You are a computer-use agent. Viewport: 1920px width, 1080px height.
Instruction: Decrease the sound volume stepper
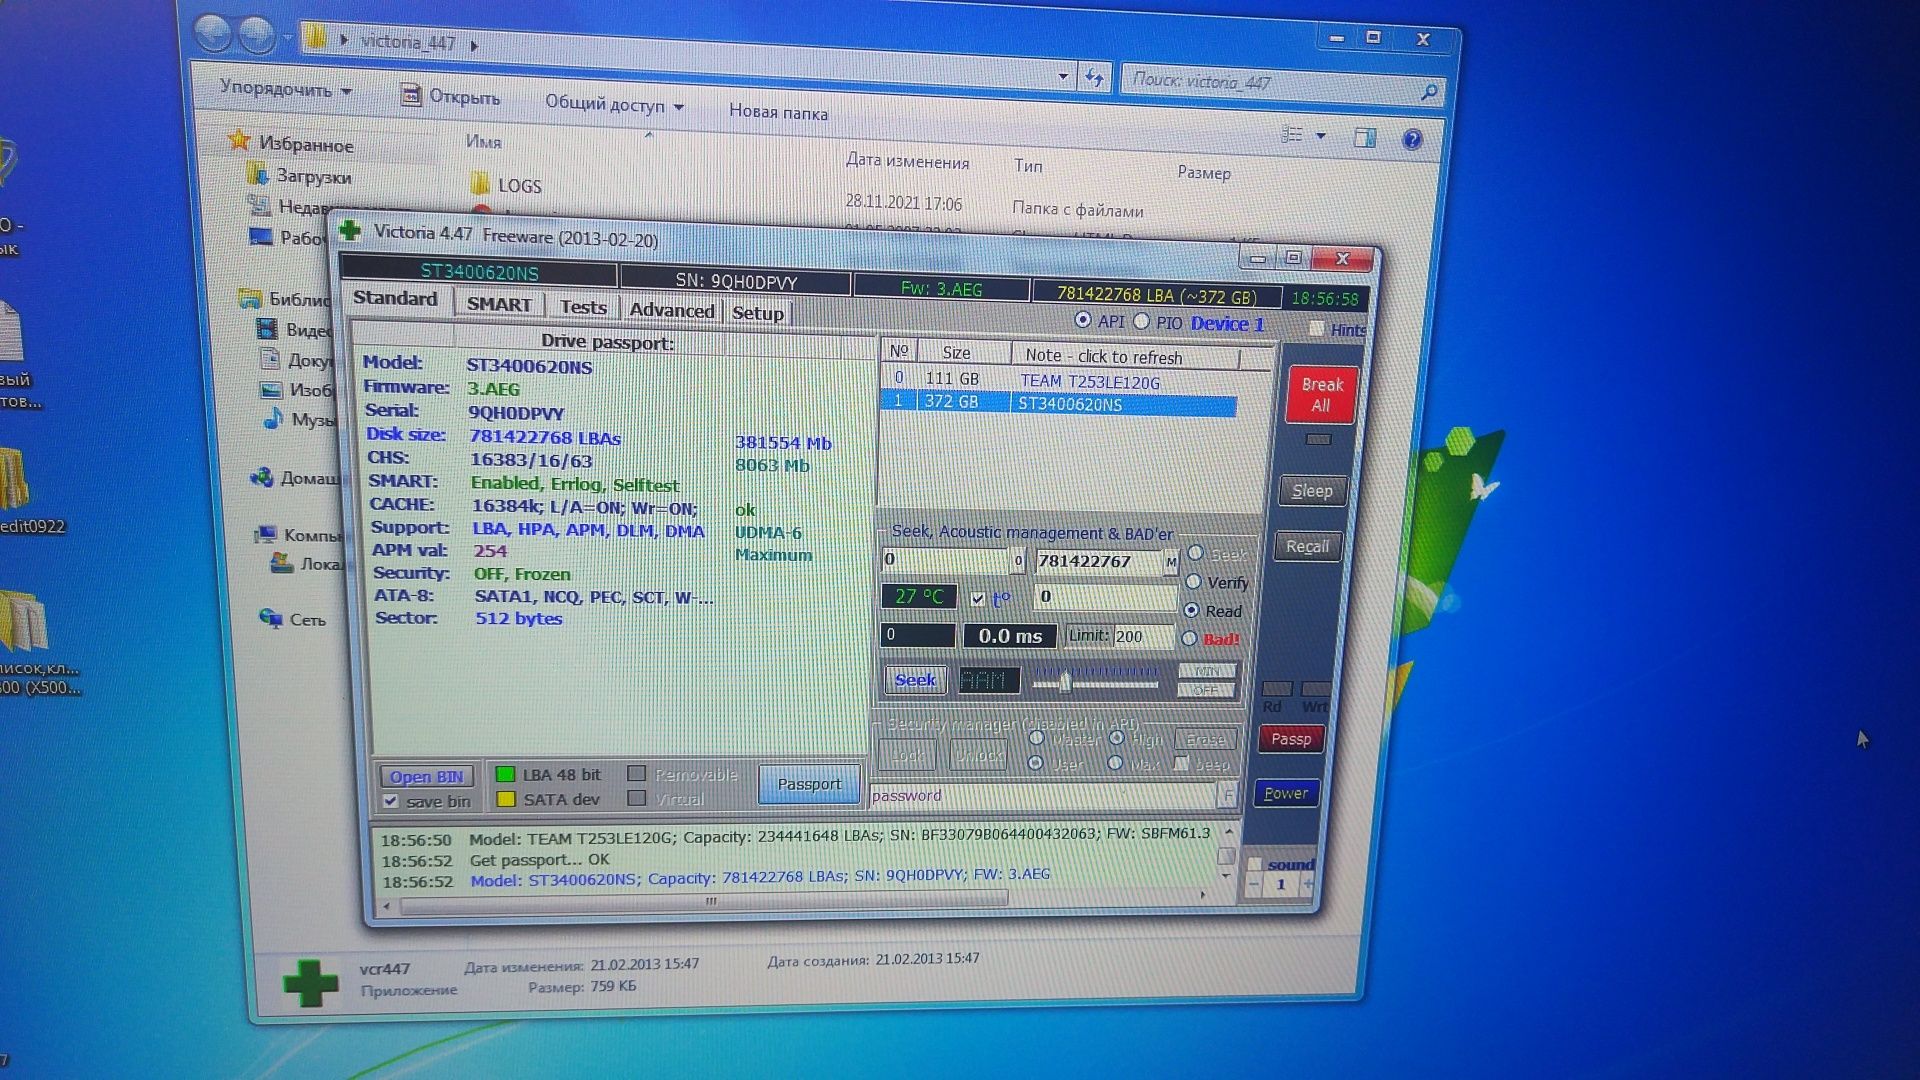pyautogui.click(x=1253, y=884)
